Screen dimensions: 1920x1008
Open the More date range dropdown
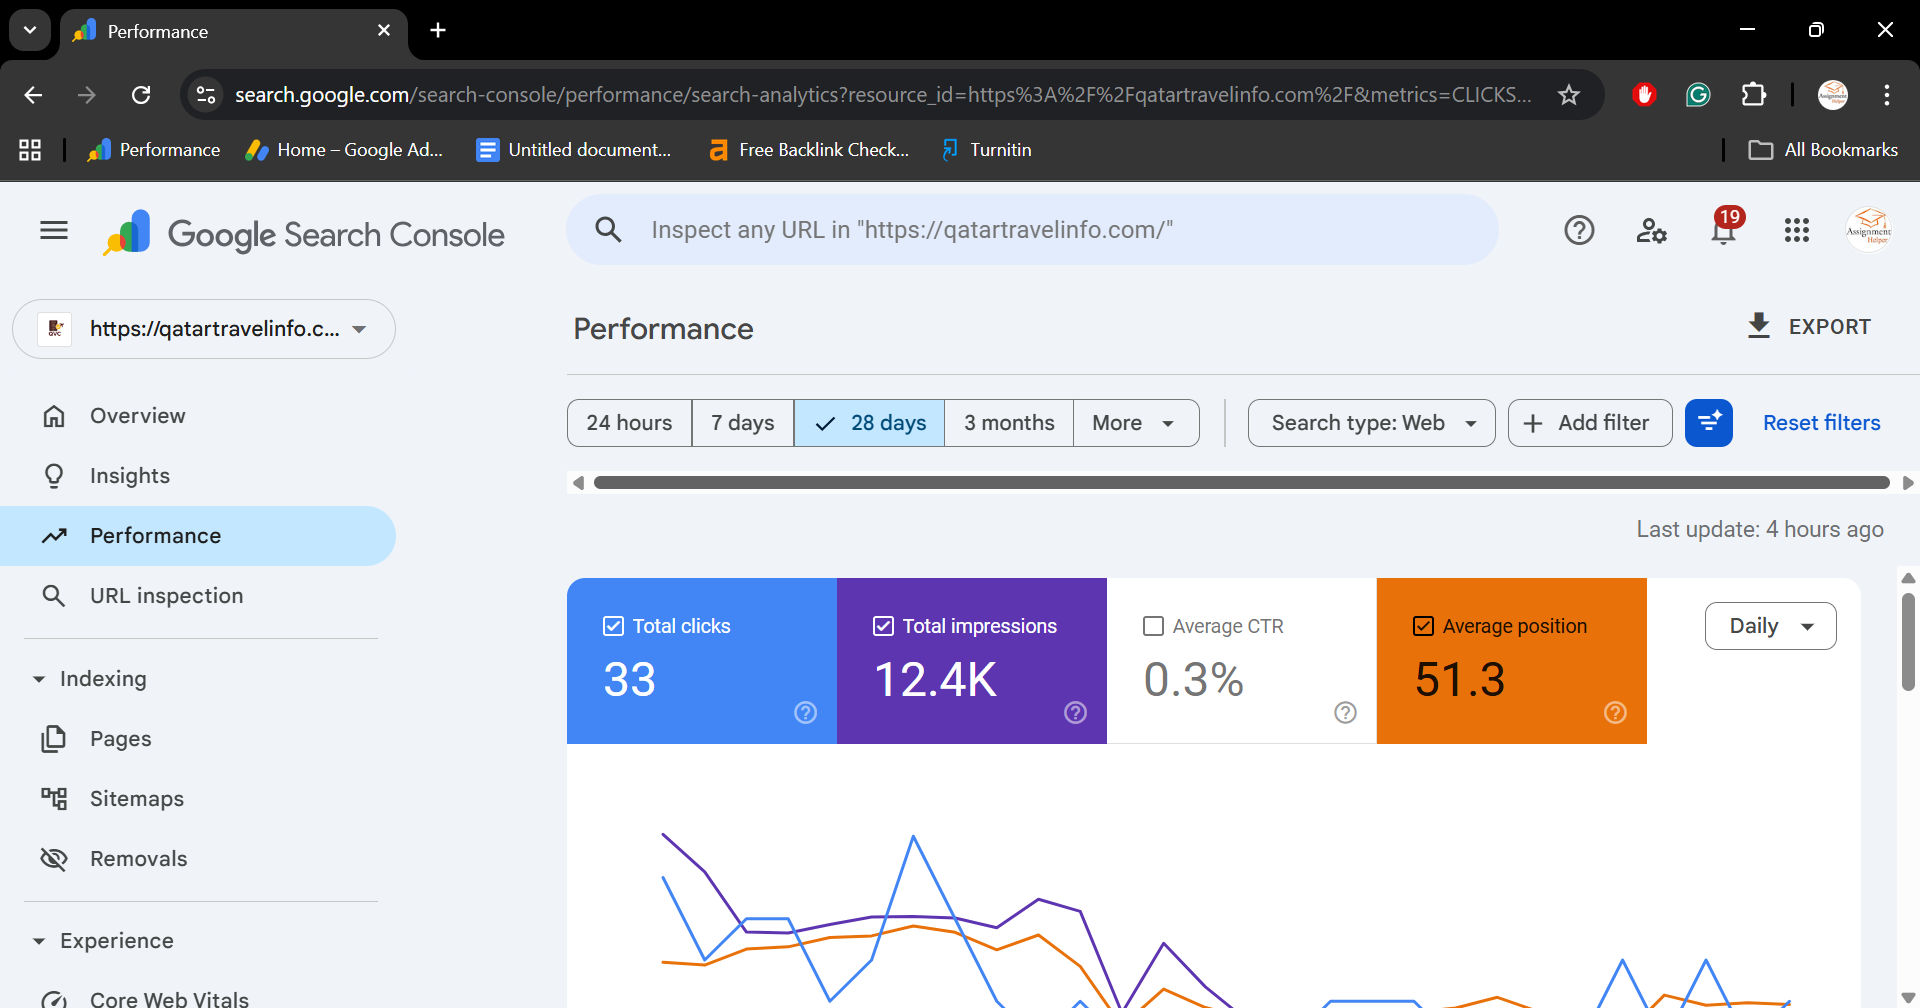coord(1136,423)
